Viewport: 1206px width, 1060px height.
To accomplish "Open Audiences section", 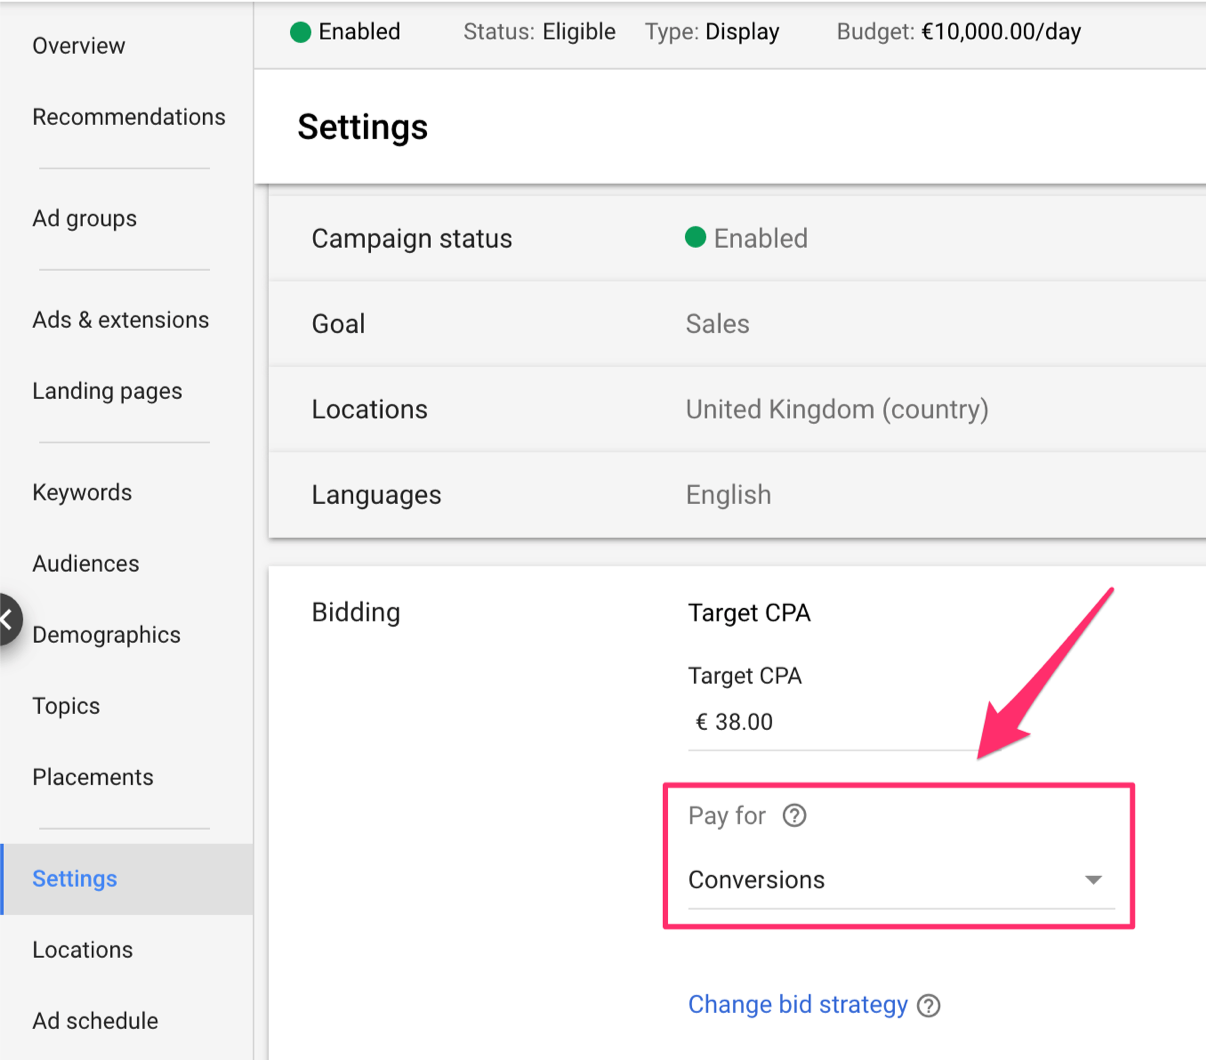I will 86,564.
